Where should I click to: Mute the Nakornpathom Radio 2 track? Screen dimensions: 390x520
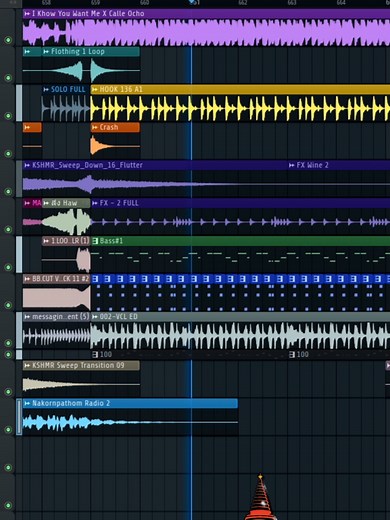(8, 430)
